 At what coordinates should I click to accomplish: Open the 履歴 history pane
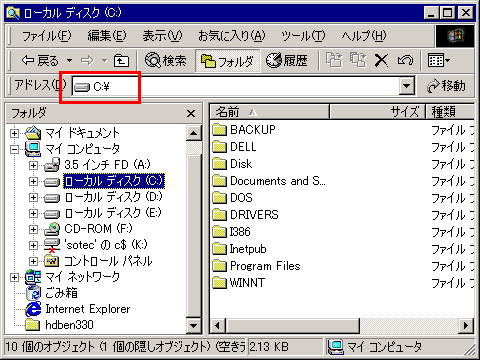[287, 61]
